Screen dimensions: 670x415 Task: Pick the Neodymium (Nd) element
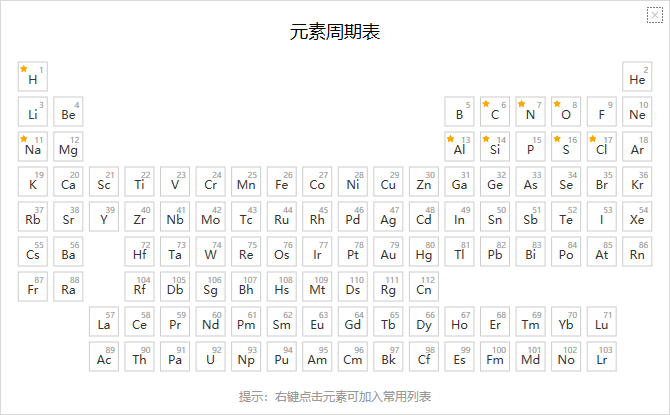pos(211,322)
